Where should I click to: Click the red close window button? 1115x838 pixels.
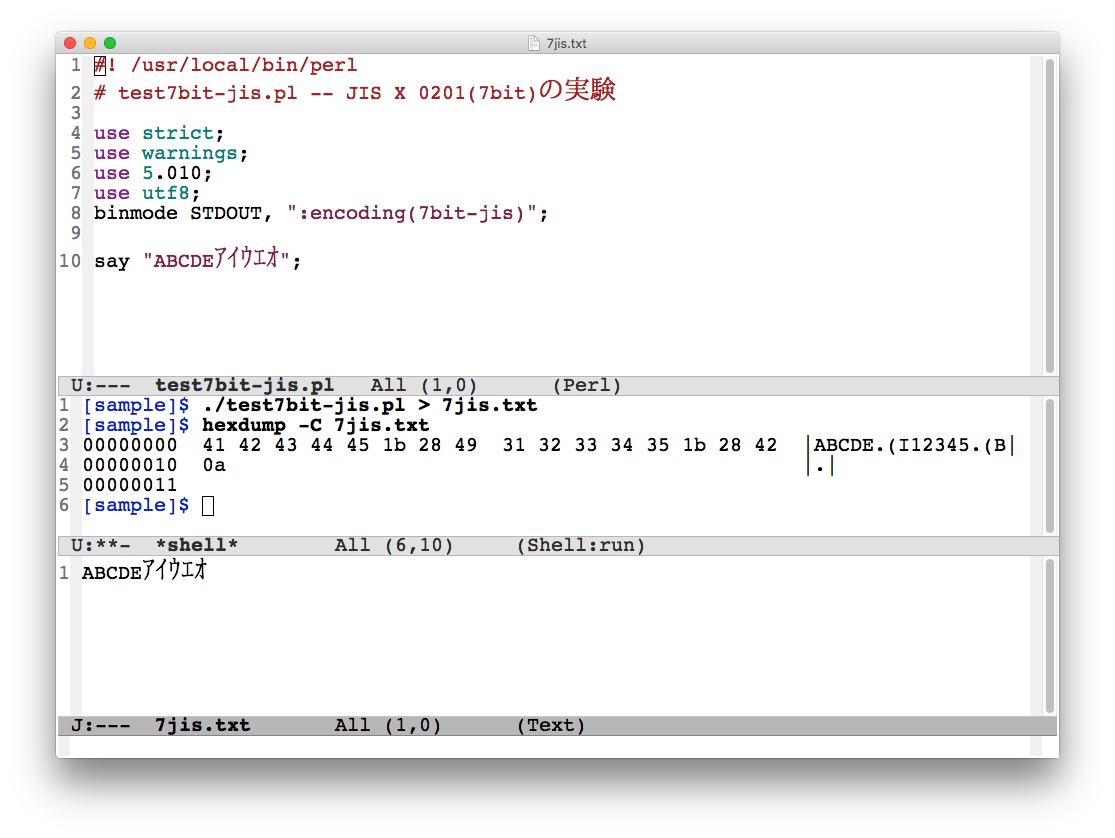(x=70, y=43)
